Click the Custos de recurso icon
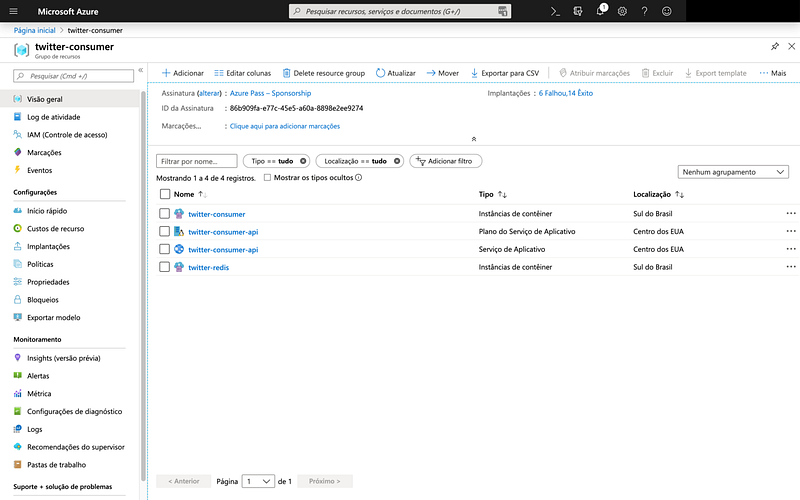 click(17, 228)
